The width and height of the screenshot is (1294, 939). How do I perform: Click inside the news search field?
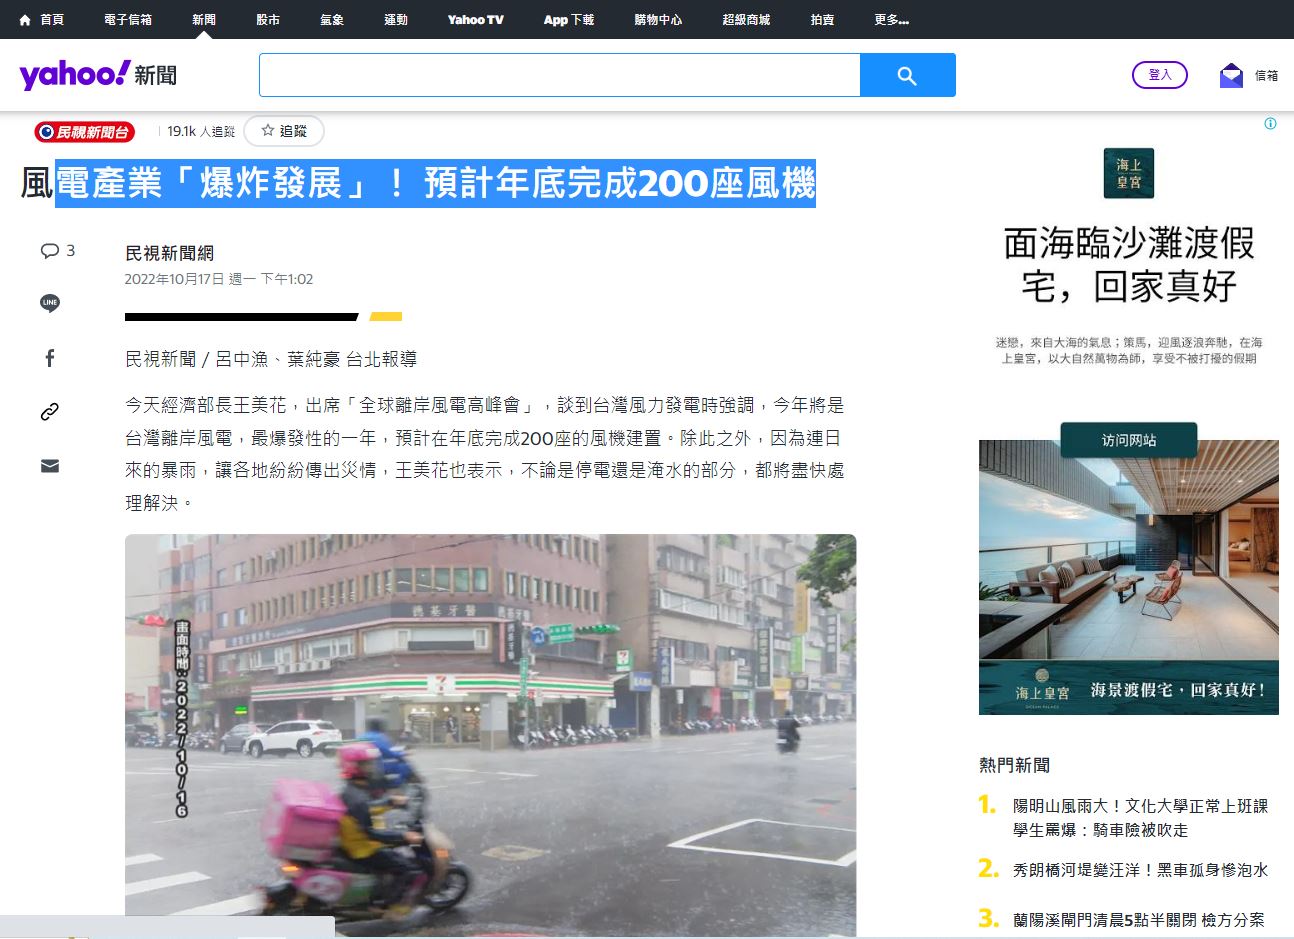point(560,75)
